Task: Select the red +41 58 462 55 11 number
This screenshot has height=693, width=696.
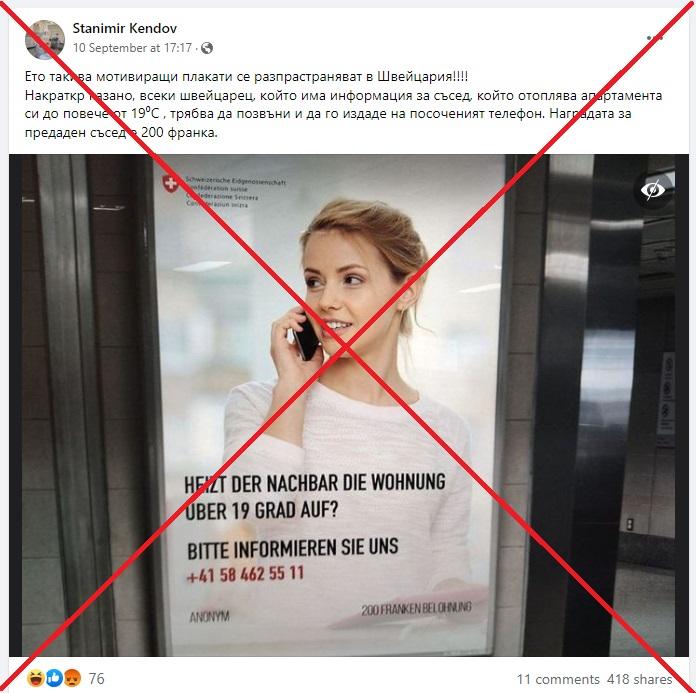Action: [x=245, y=574]
